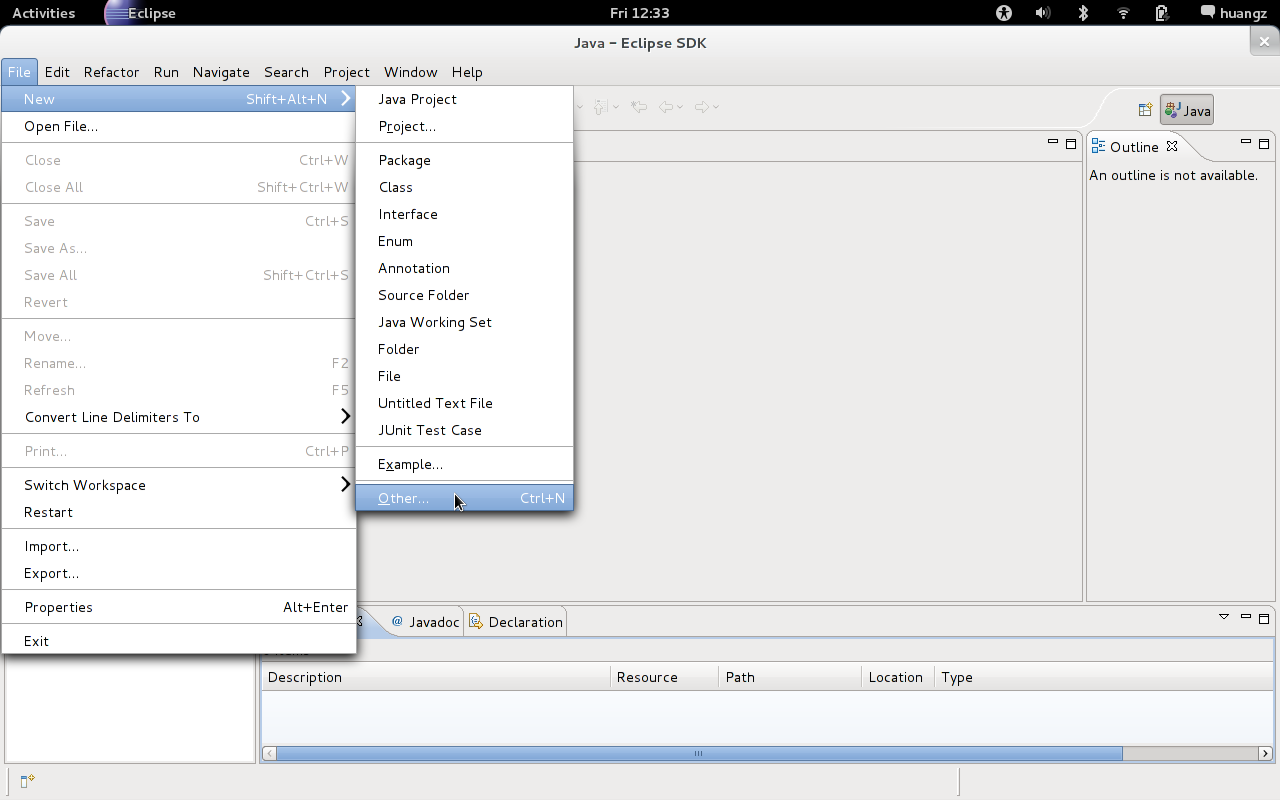1280x800 pixels.
Task: Close the Outline view with its X
Action: [1172, 146]
